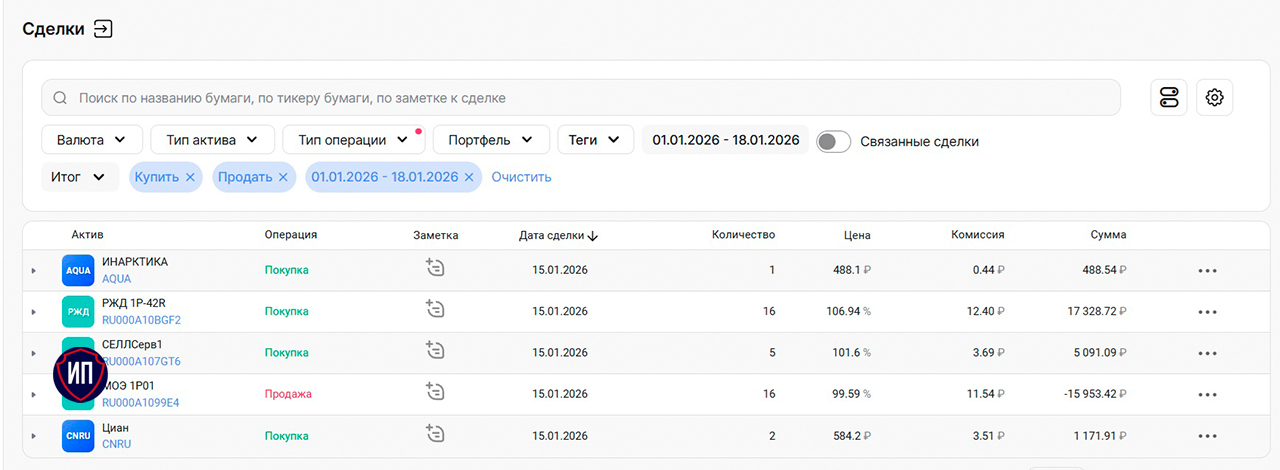Click the view switcher icon beside search
Viewport: 1280px width, 470px height.
[x=1169, y=97]
